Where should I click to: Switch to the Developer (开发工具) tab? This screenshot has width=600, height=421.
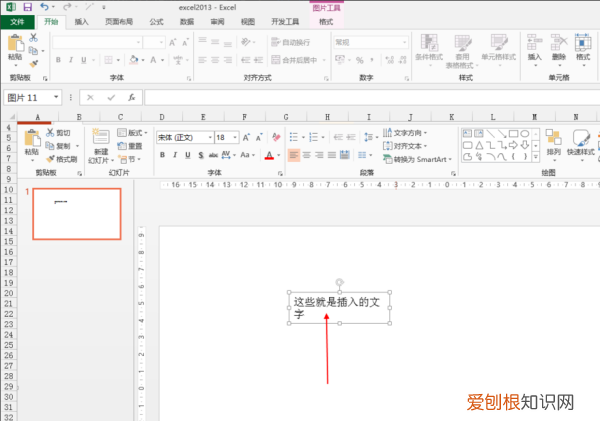tap(285, 22)
